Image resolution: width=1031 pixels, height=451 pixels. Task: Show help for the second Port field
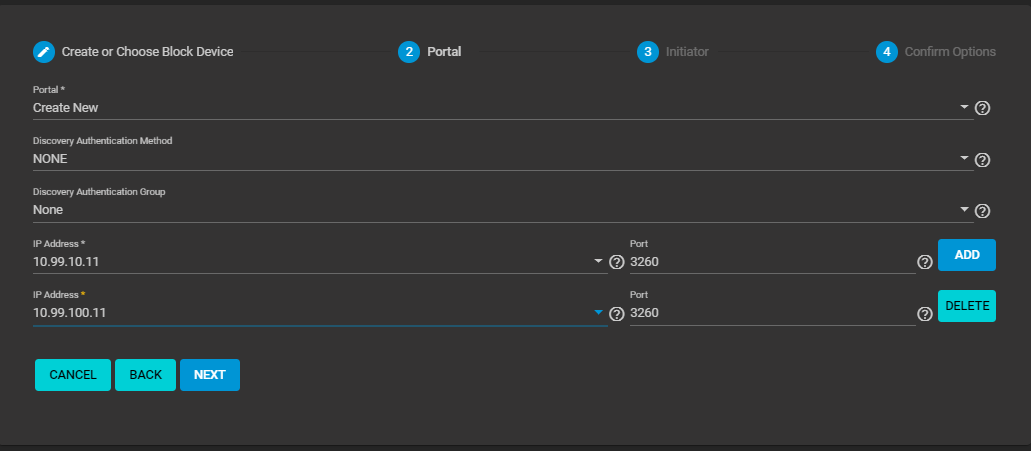pos(925,314)
